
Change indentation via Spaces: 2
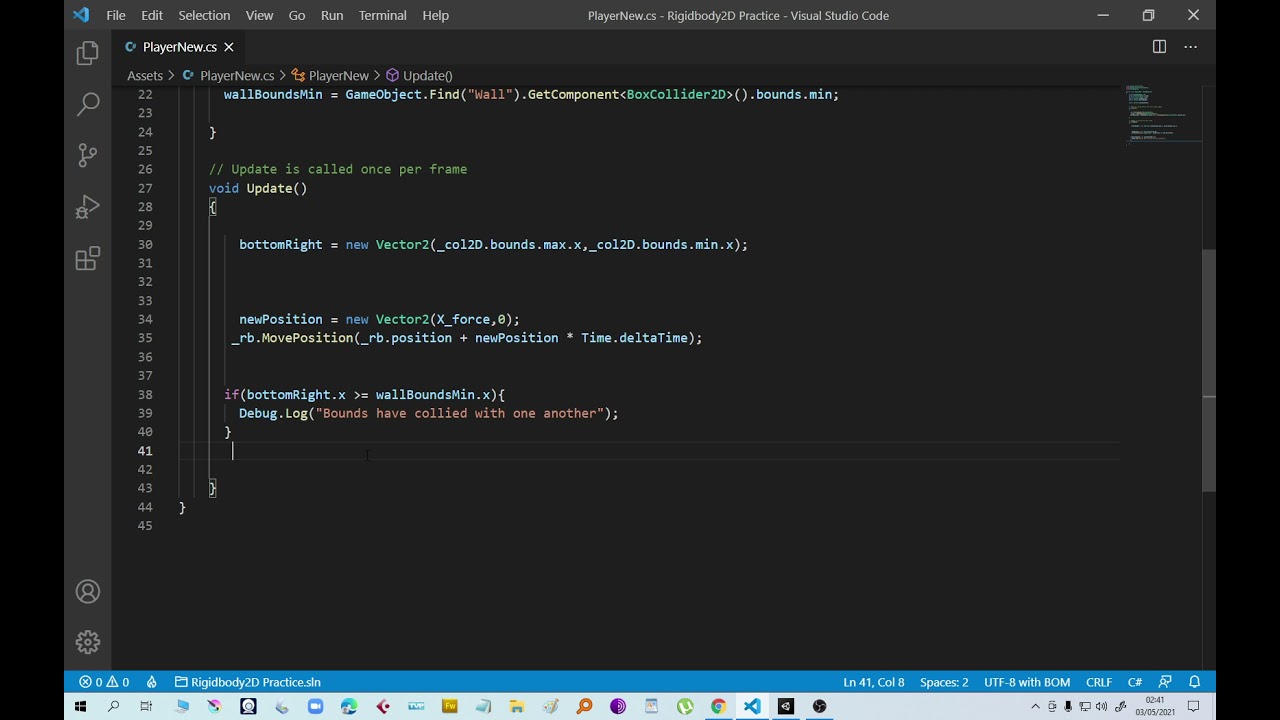[944, 682]
